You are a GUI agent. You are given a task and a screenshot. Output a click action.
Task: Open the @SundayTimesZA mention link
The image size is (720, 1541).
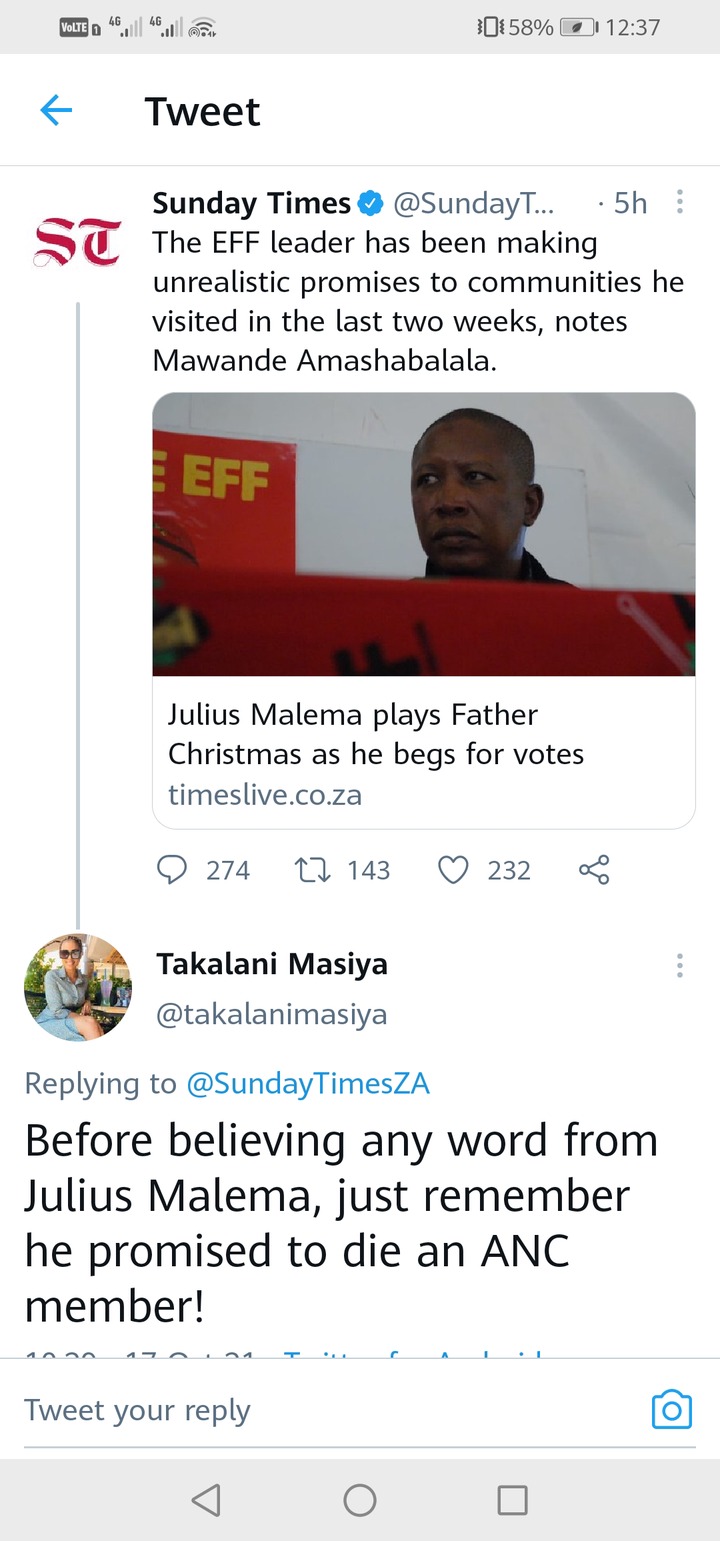tap(308, 1083)
